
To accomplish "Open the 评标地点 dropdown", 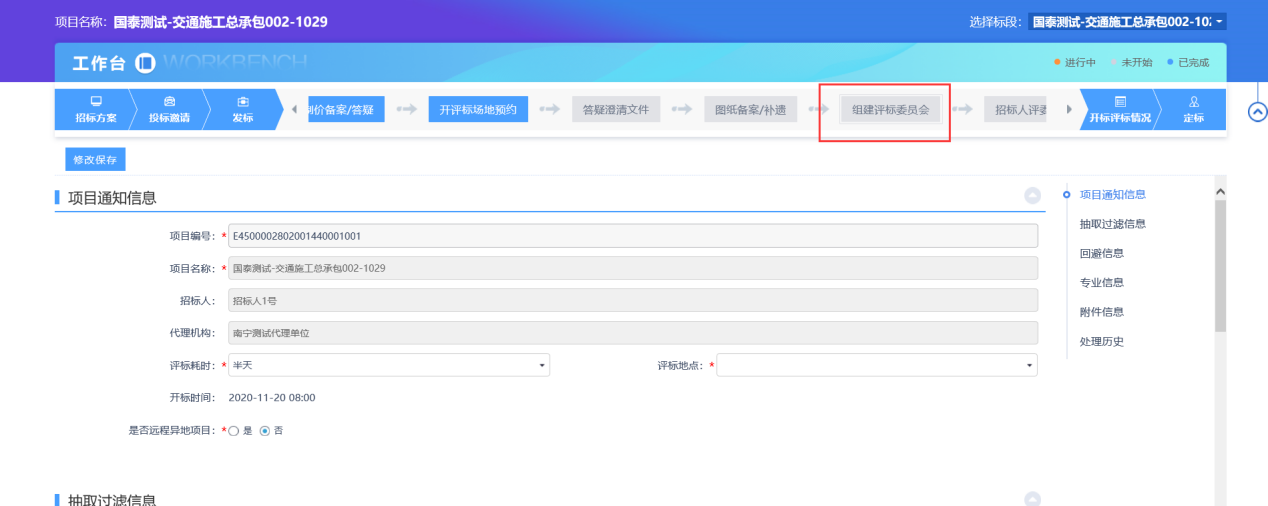I will click(x=876, y=366).
